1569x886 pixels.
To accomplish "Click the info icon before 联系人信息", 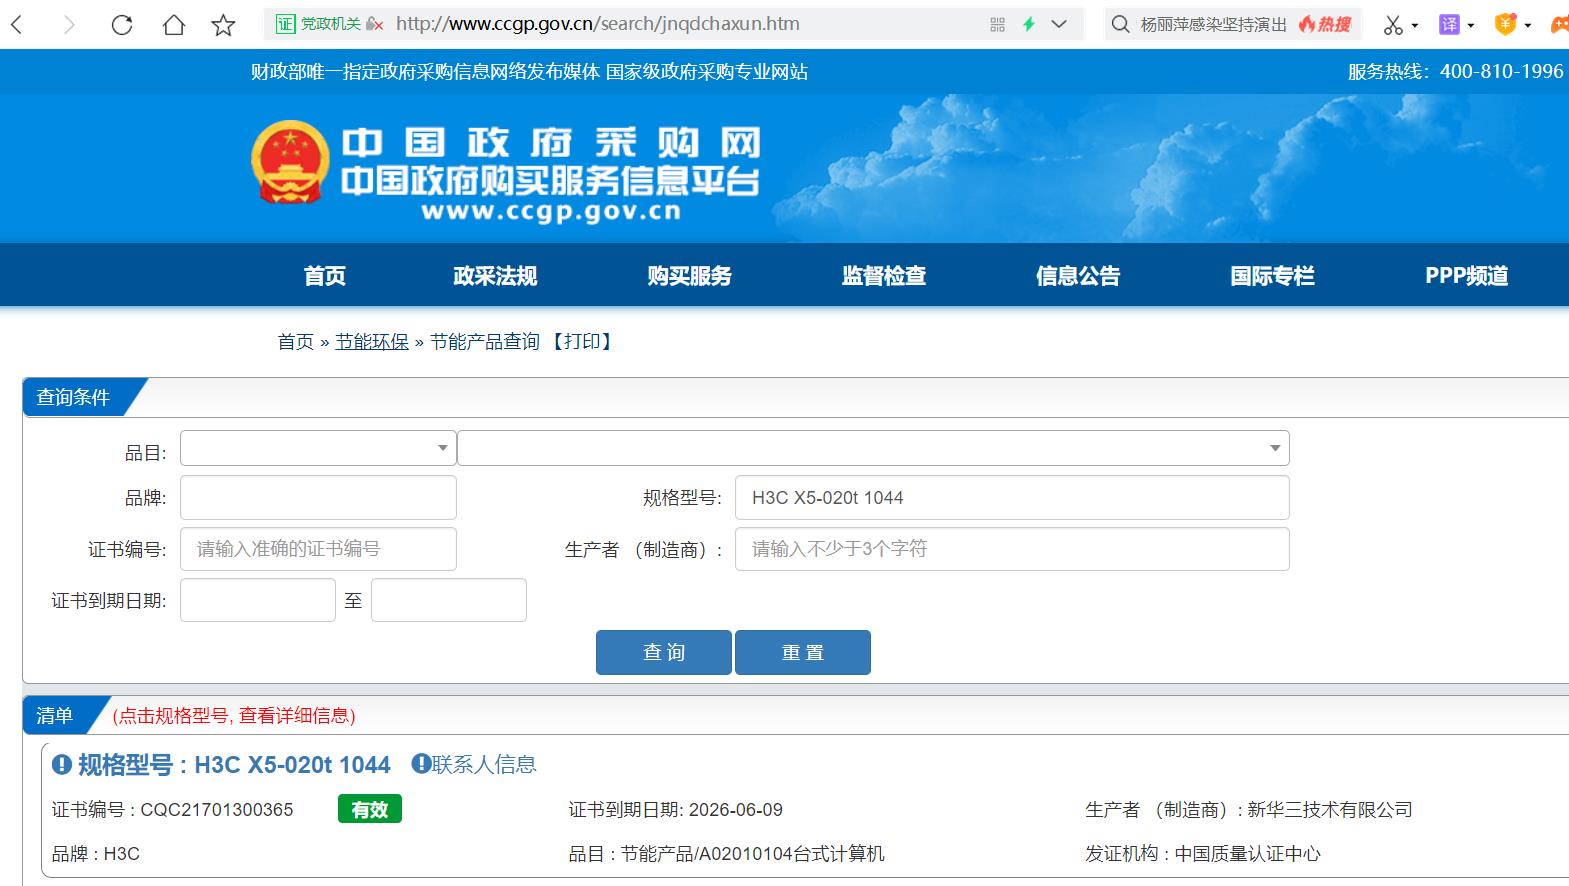I will pyautogui.click(x=421, y=764).
